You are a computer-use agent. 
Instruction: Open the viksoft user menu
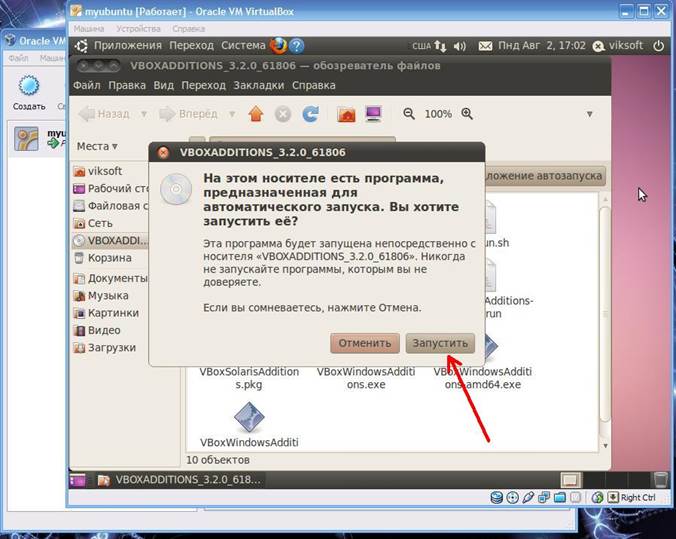[618, 46]
